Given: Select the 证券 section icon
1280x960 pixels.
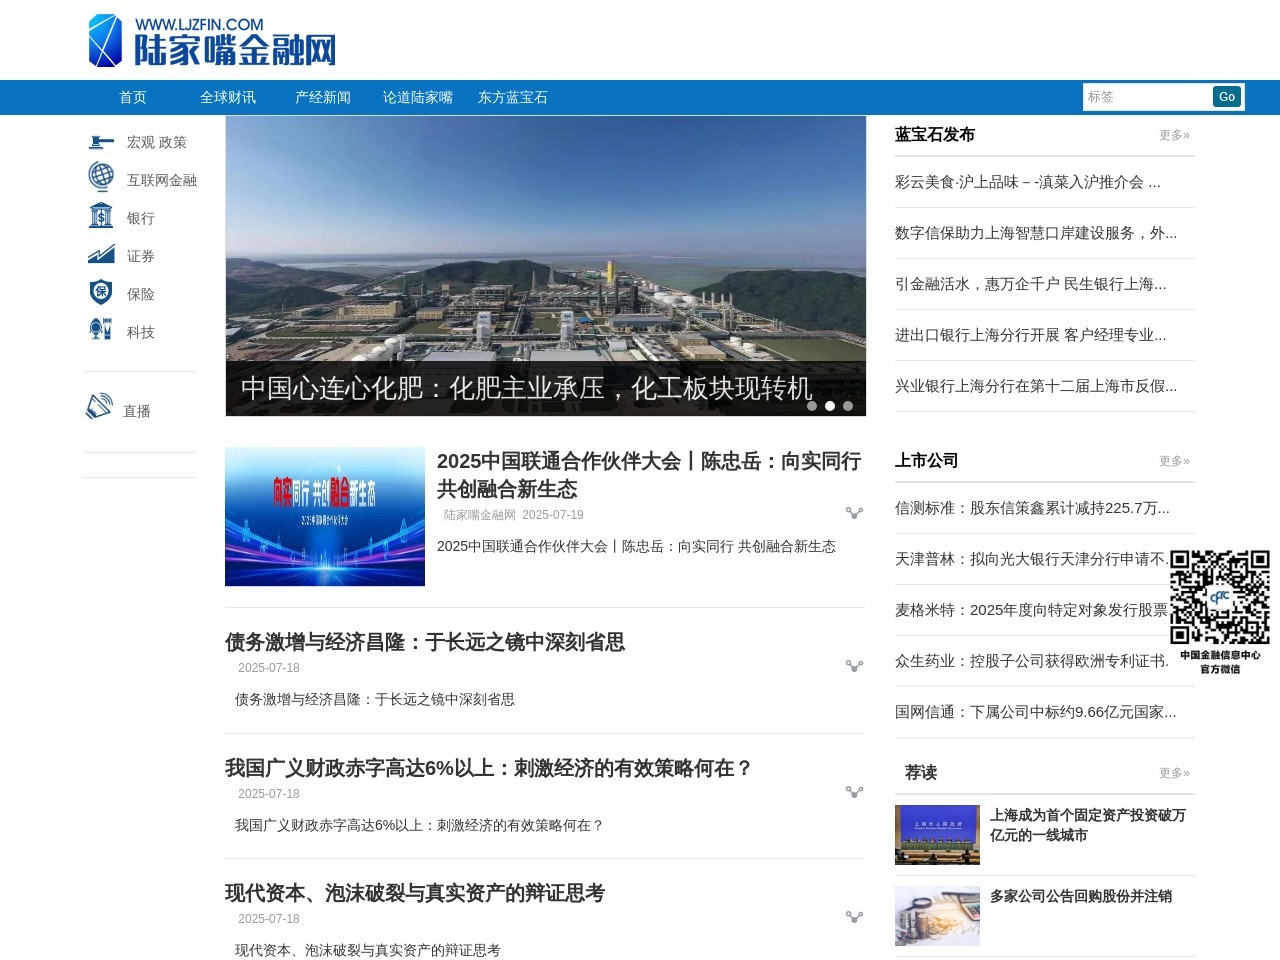Looking at the screenshot, I should coord(102,254).
